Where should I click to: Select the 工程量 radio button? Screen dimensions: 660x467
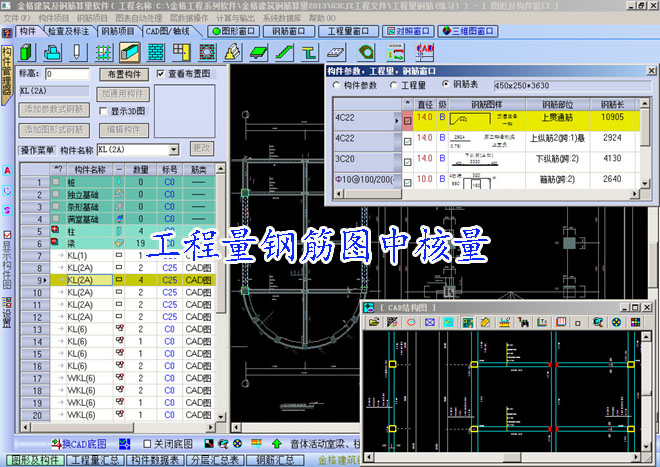point(394,86)
